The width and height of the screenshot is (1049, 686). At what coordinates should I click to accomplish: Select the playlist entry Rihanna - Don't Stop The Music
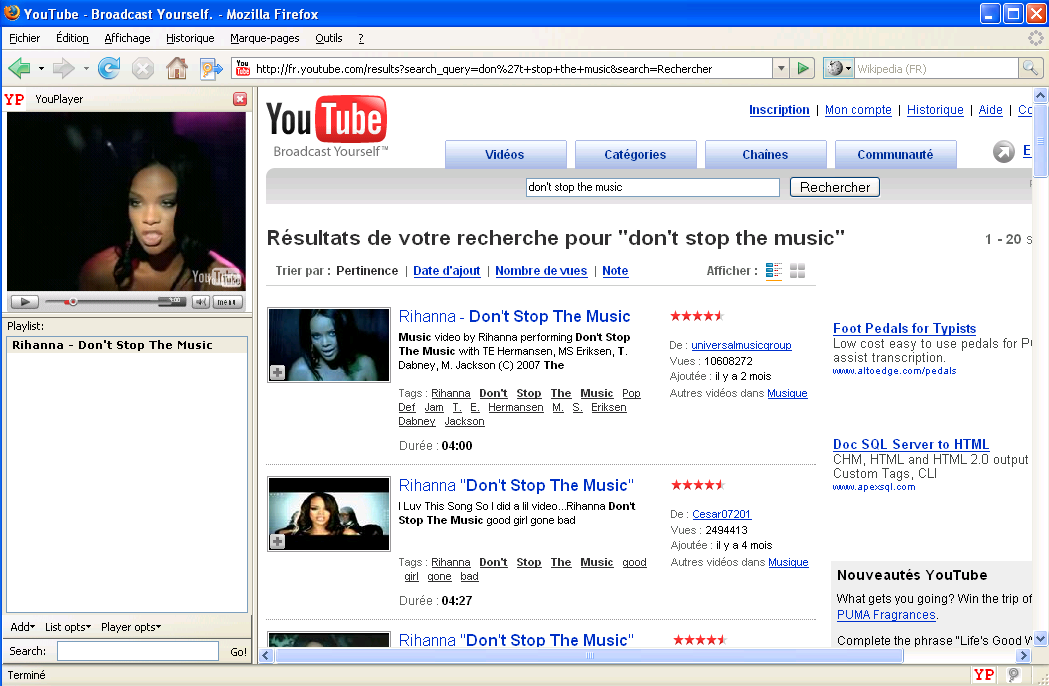[x=127, y=345]
